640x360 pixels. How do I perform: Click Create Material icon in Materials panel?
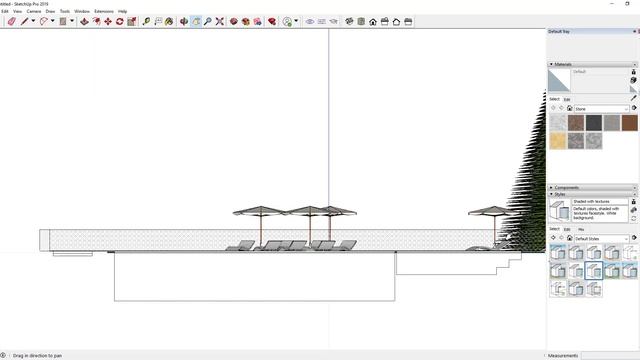633,80
